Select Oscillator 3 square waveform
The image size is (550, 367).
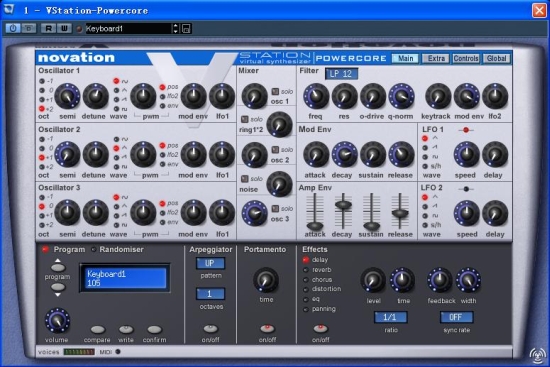[x=116, y=225]
